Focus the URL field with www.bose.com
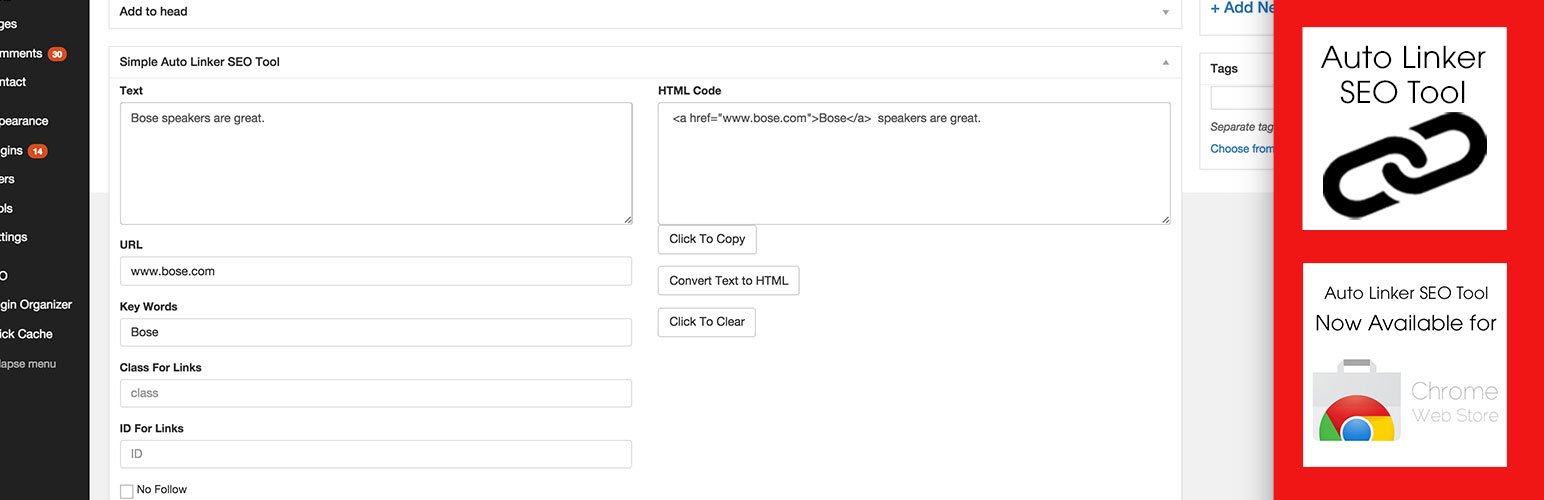The image size is (1544, 500). point(376,271)
